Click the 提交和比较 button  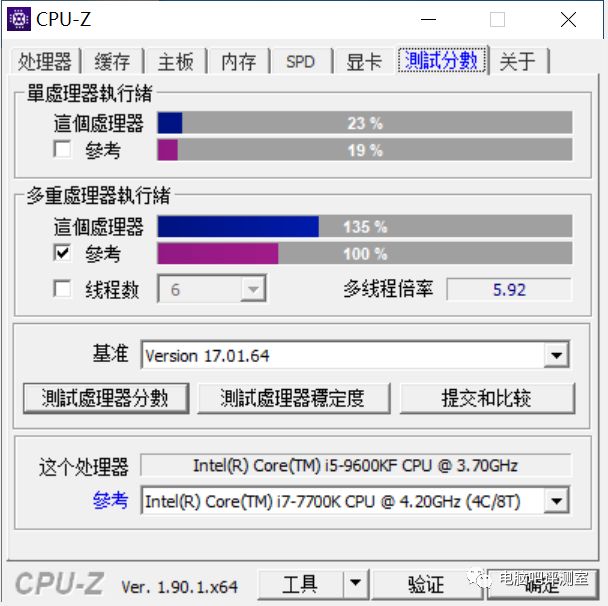[x=487, y=398]
